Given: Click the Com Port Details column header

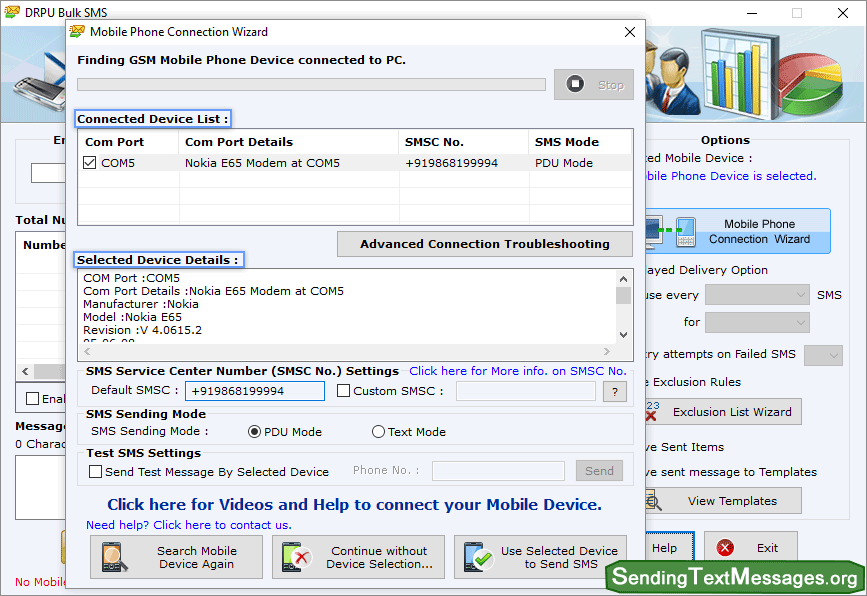Looking at the screenshot, I should [288, 142].
